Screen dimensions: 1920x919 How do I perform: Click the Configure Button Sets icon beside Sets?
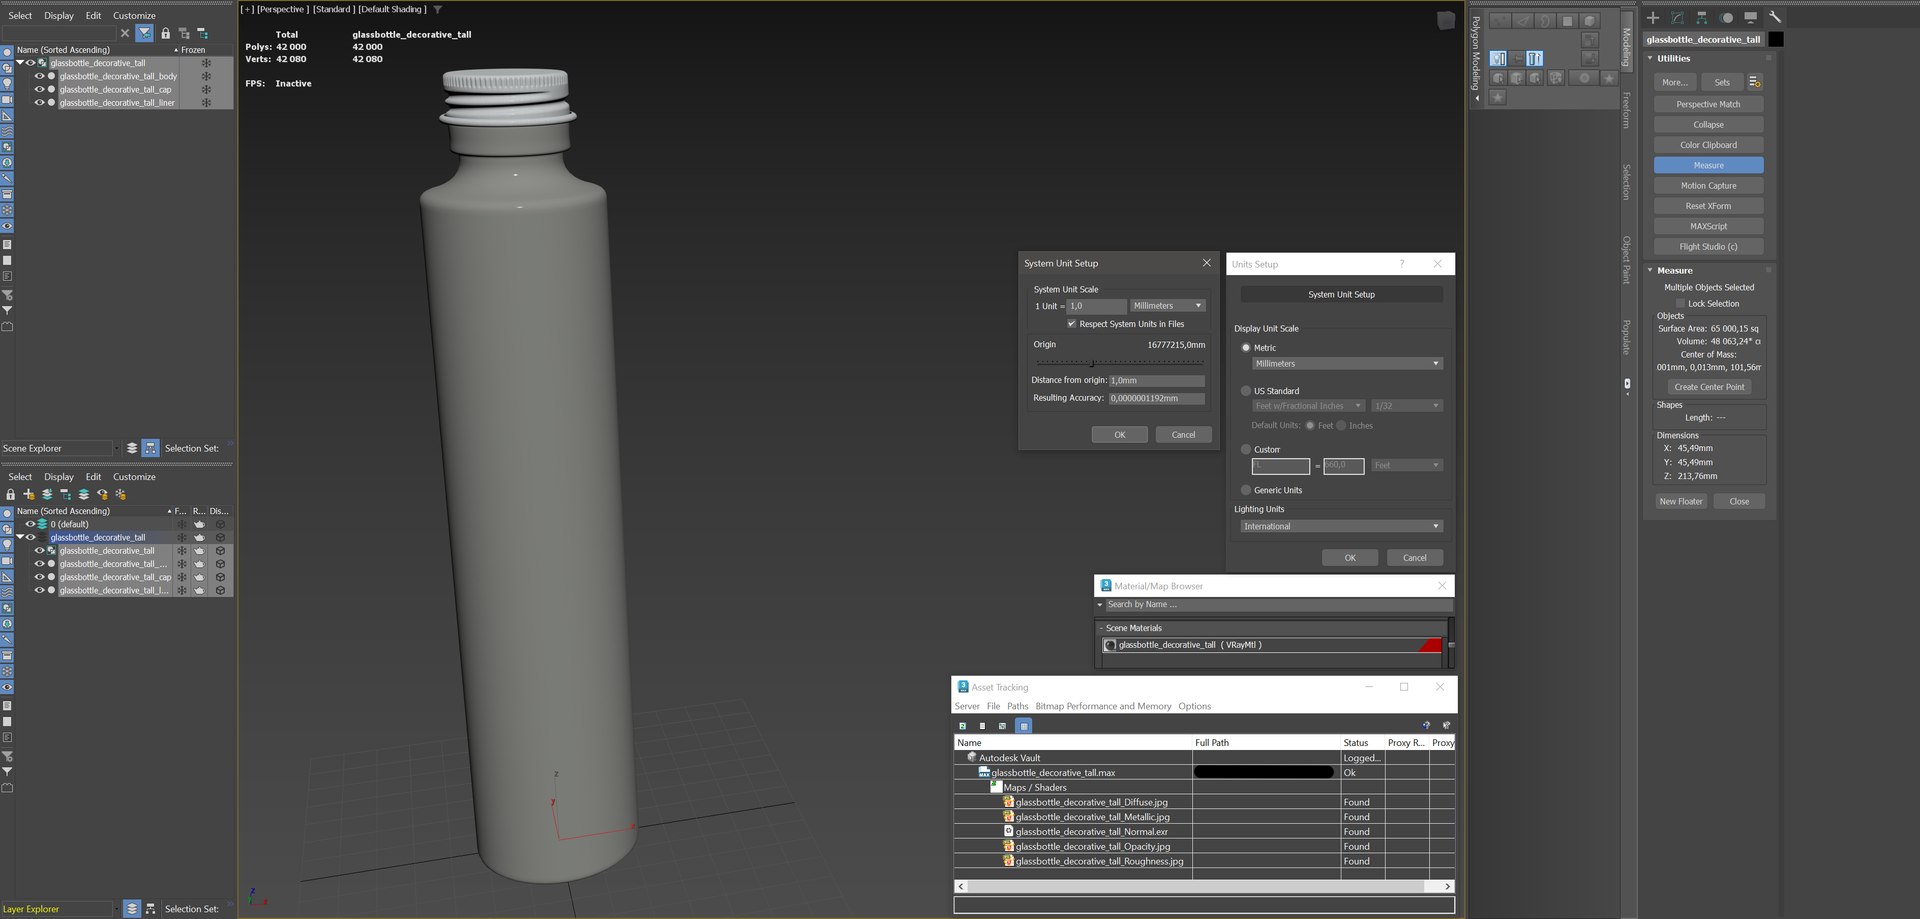coord(1754,82)
